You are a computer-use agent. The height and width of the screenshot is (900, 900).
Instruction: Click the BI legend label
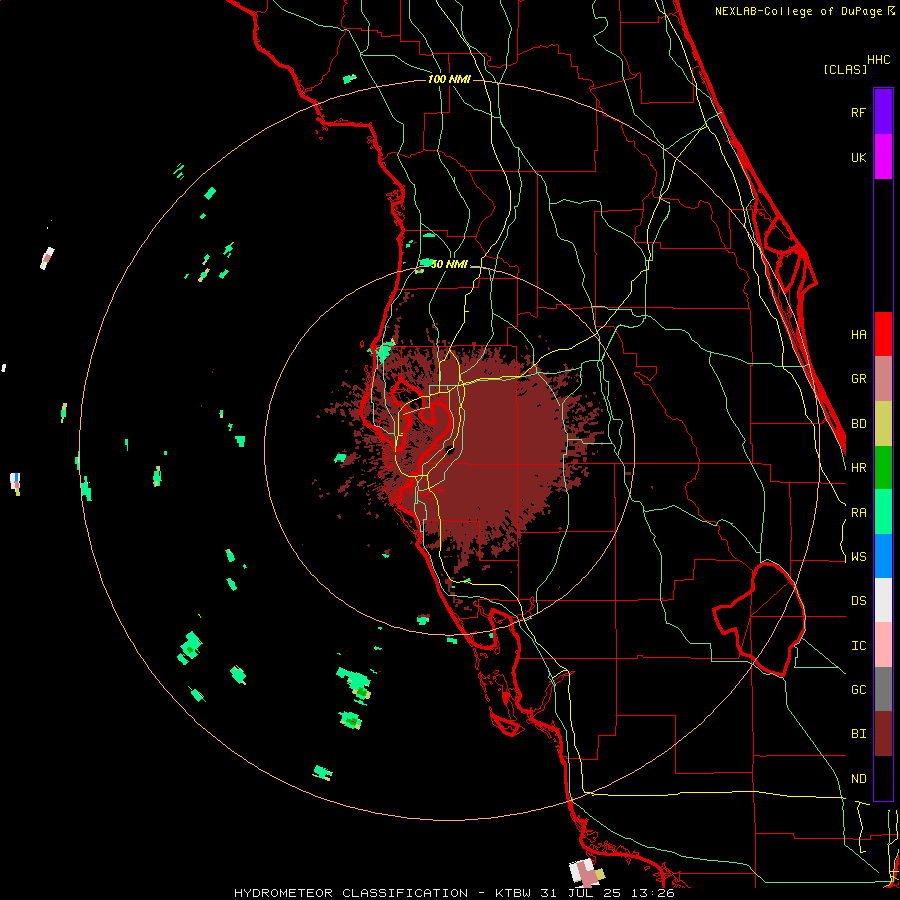tap(858, 734)
